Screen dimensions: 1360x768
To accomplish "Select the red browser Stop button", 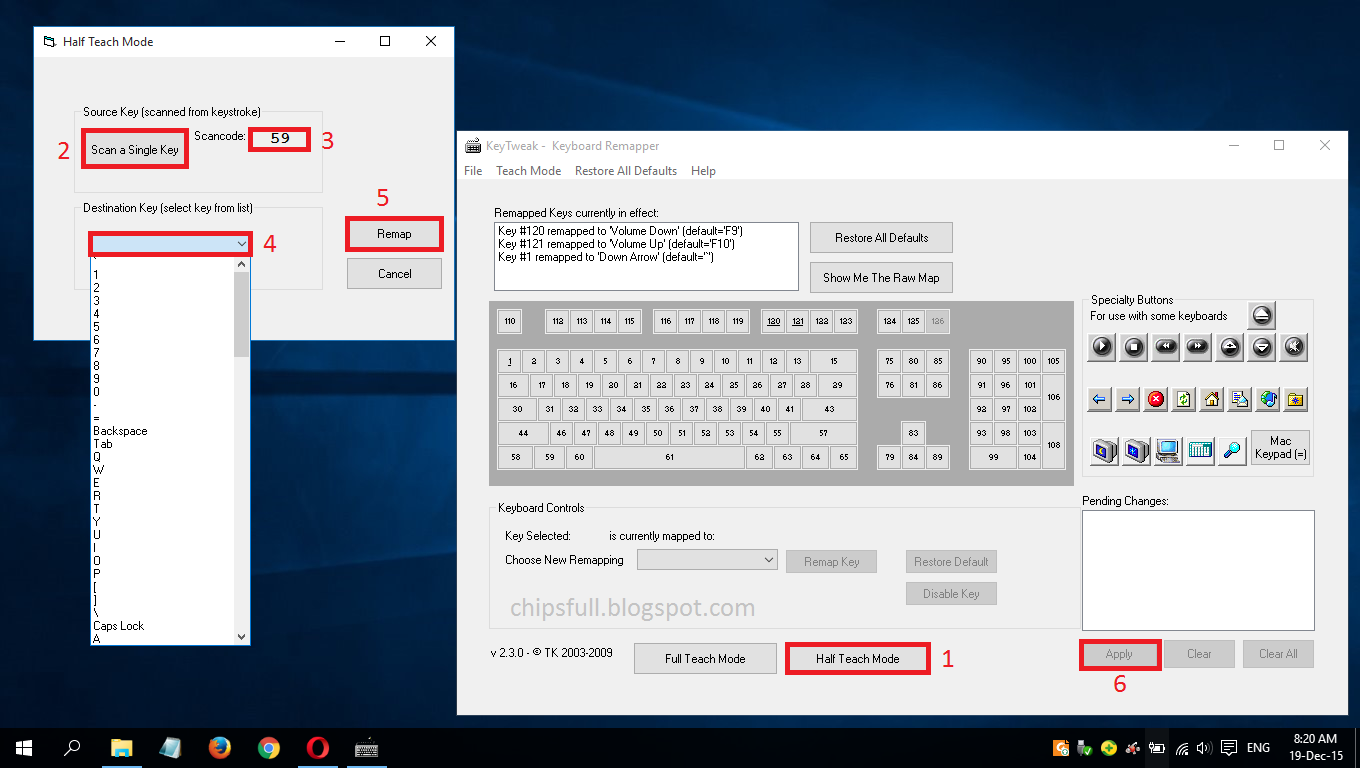I will click(1156, 399).
